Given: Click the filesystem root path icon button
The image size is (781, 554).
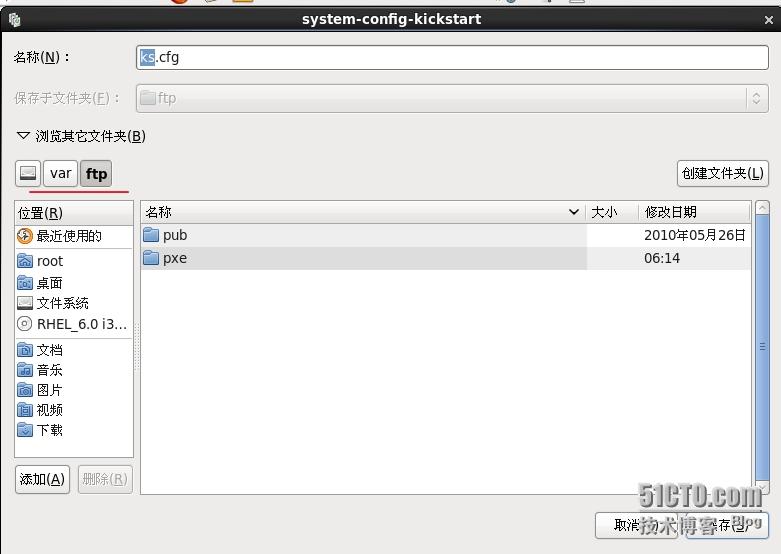Looking at the screenshot, I should click(28, 173).
